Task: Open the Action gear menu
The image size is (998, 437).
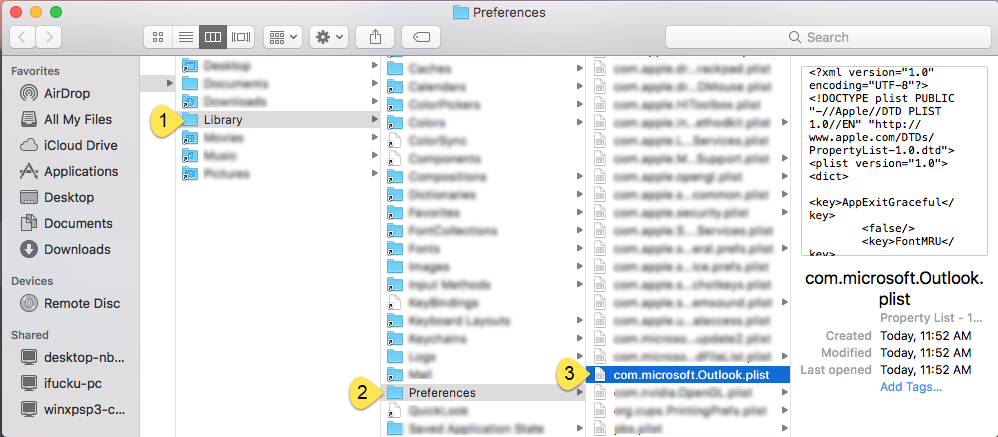Action: tap(328, 38)
